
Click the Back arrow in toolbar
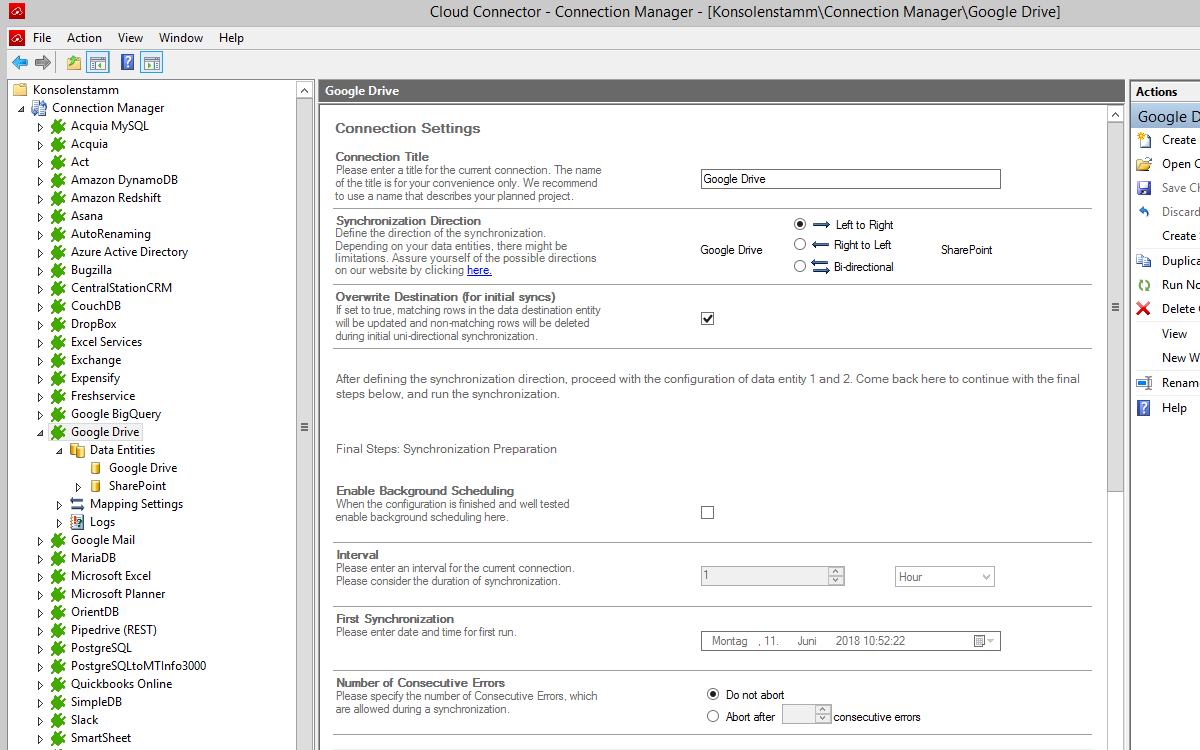20,63
